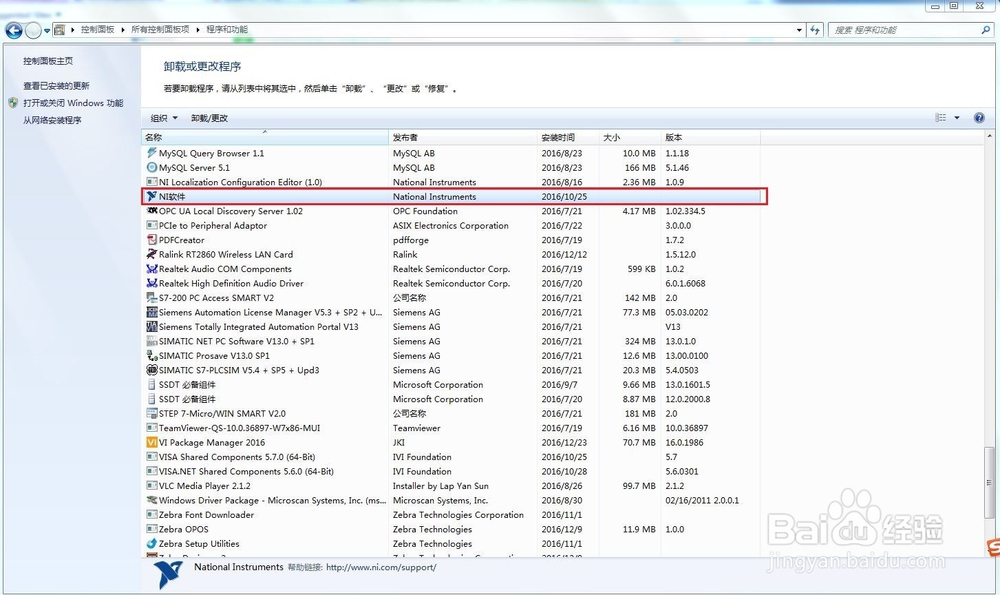Click the Back navigation arrow

(14, 30)
